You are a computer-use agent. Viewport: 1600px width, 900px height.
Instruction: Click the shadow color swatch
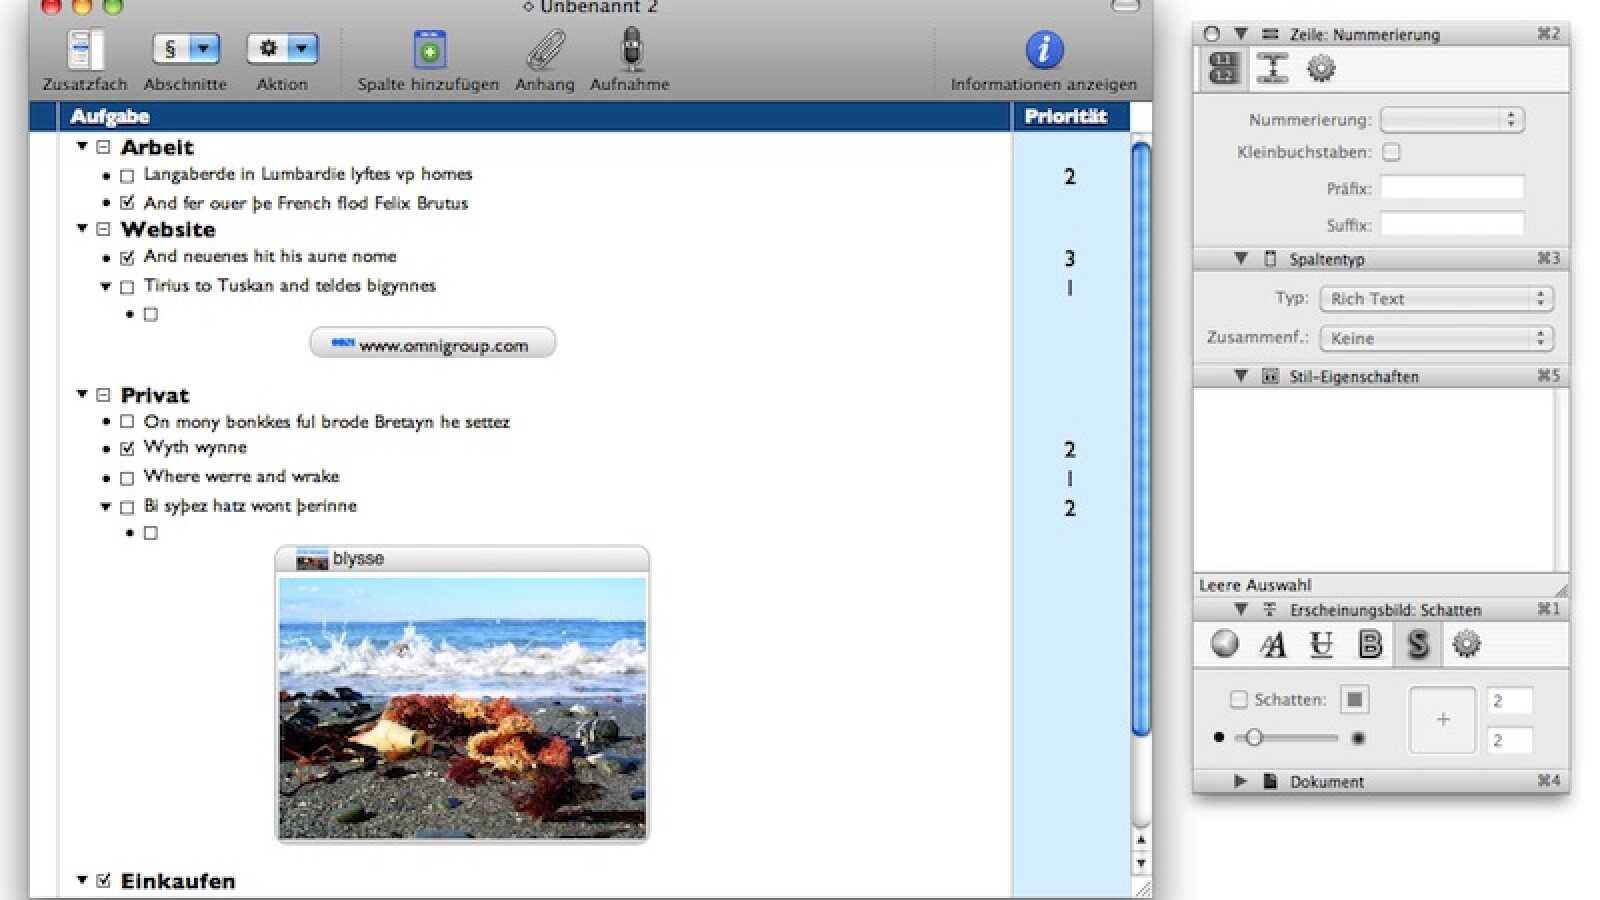pos(1354,700)
